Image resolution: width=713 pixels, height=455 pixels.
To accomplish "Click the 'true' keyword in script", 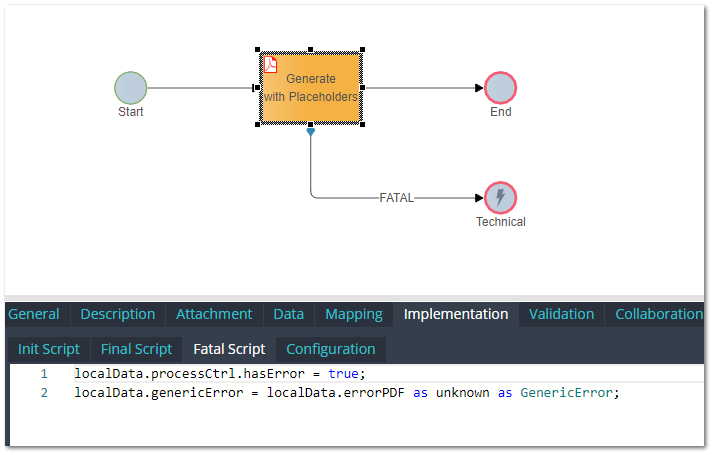I will [343, 374].
